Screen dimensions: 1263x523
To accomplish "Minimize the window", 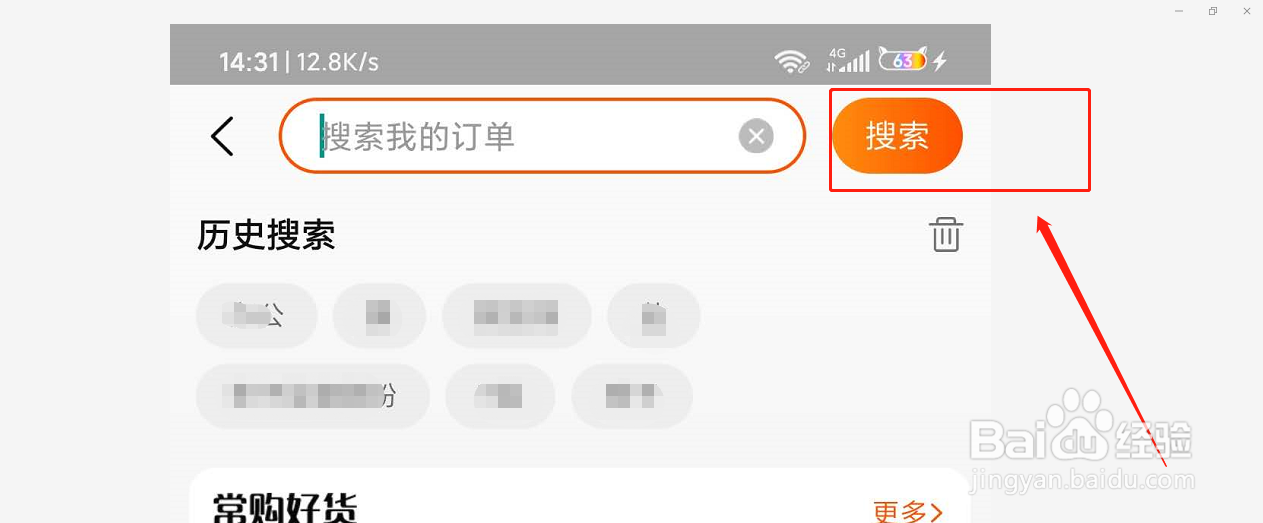I will 1179,11.
